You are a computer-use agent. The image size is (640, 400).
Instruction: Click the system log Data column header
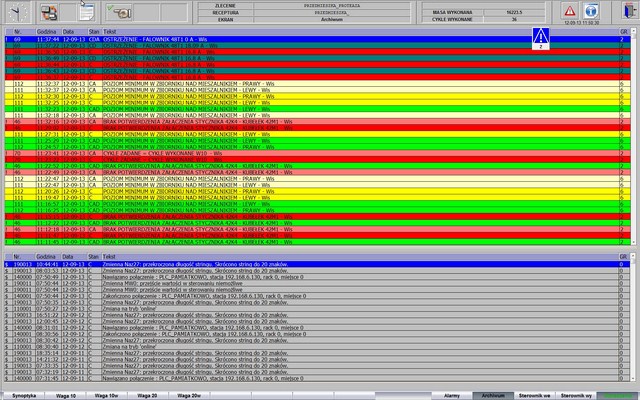pos(74,257)
